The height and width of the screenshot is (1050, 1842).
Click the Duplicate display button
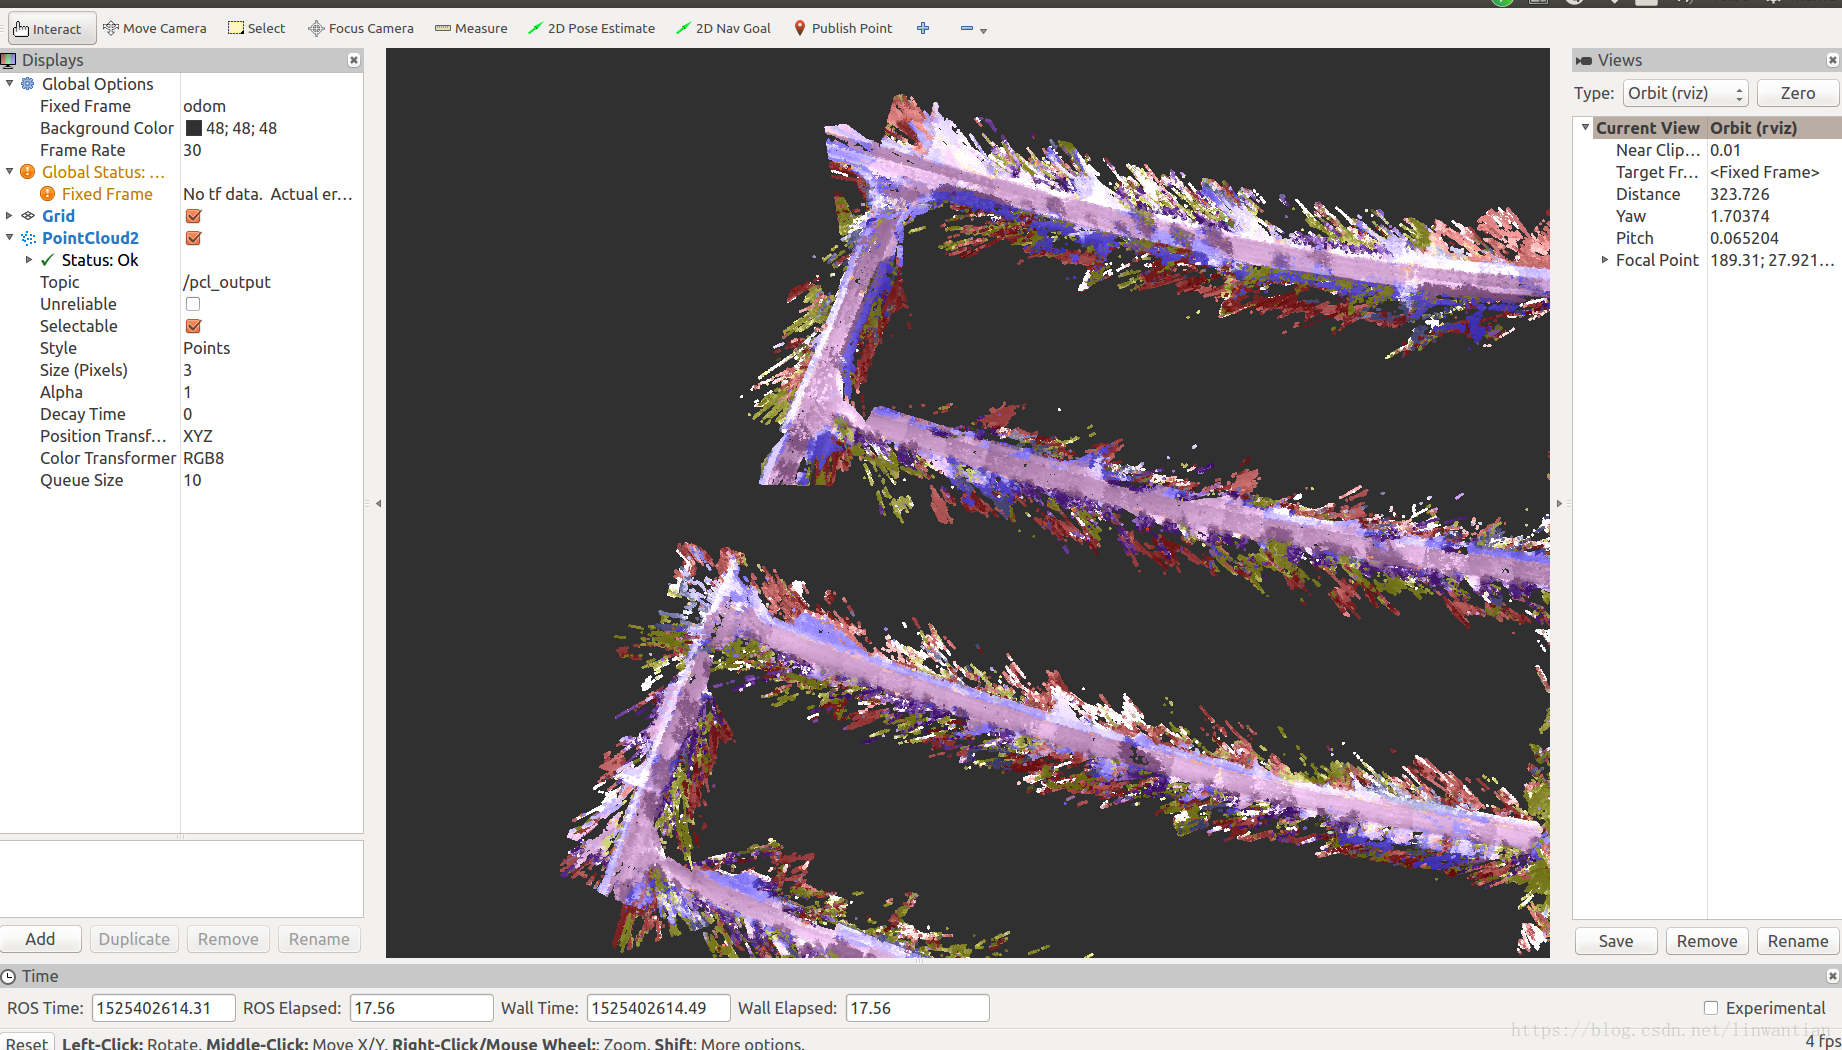[x=134, y=939]
